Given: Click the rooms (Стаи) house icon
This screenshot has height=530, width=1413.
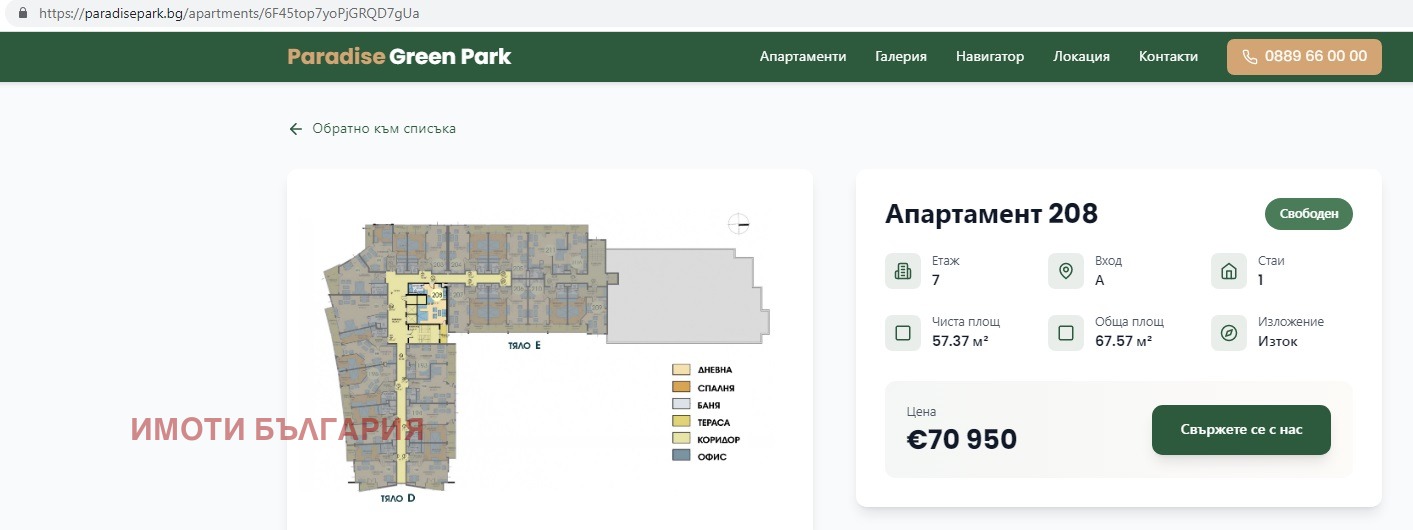Looking at the screenshot, I should tap(1229, 271).
